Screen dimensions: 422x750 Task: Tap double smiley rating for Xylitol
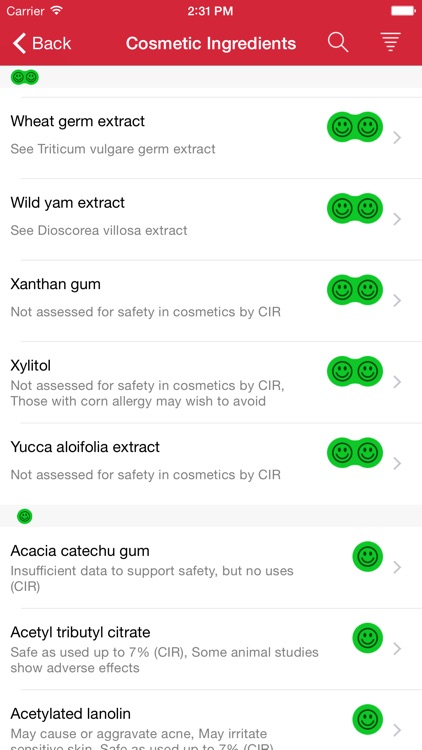pos(355,371)
